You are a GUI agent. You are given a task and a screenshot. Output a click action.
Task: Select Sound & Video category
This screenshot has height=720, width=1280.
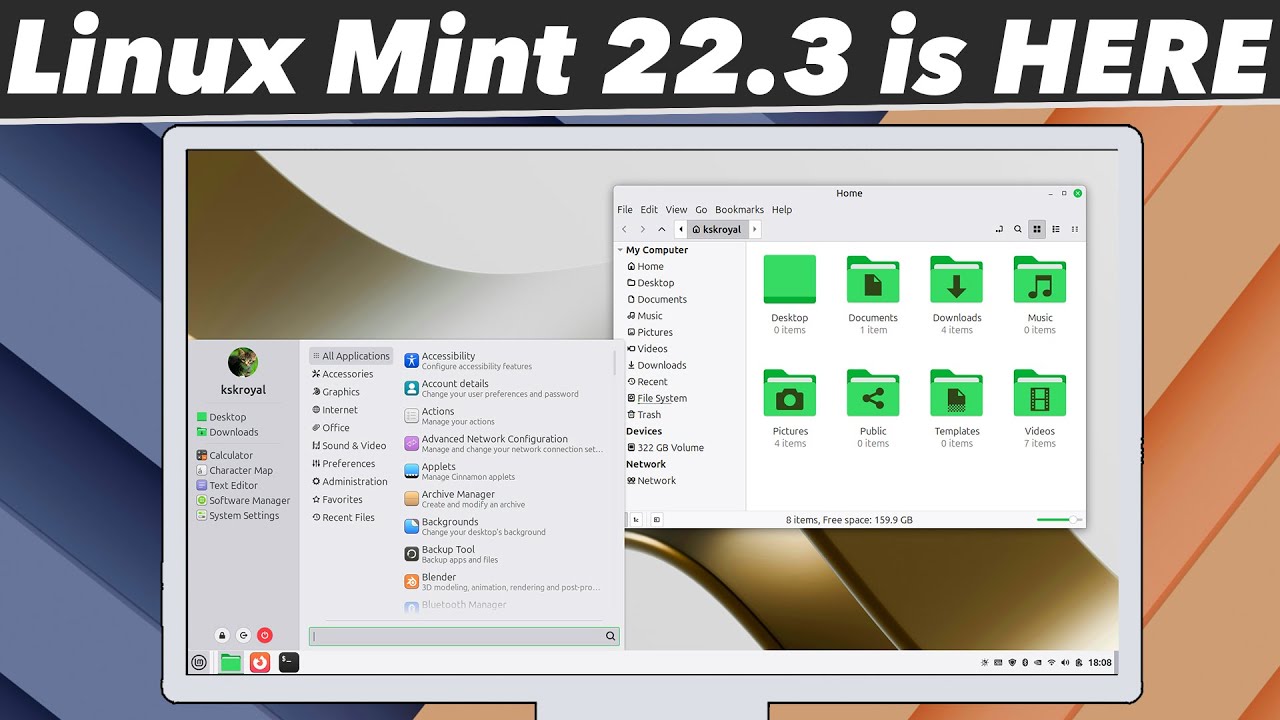348,446
